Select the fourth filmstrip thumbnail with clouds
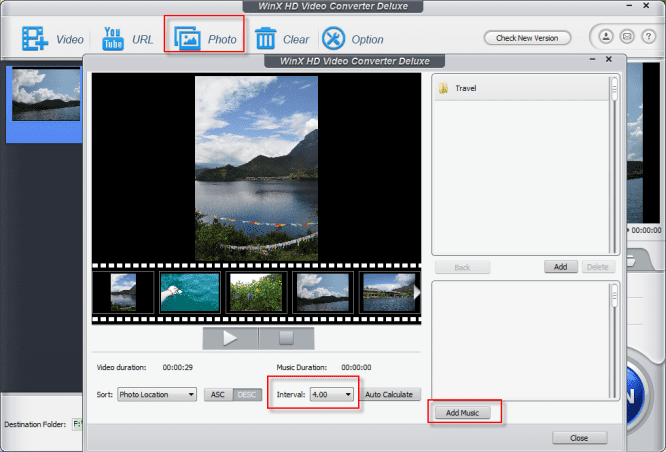This screenshot has width=666, height=452. tap(323, 292)
